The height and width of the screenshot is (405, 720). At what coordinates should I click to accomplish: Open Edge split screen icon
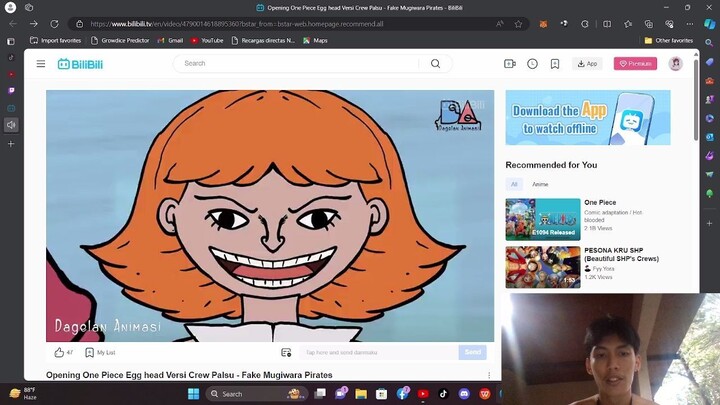coord(607,24)
